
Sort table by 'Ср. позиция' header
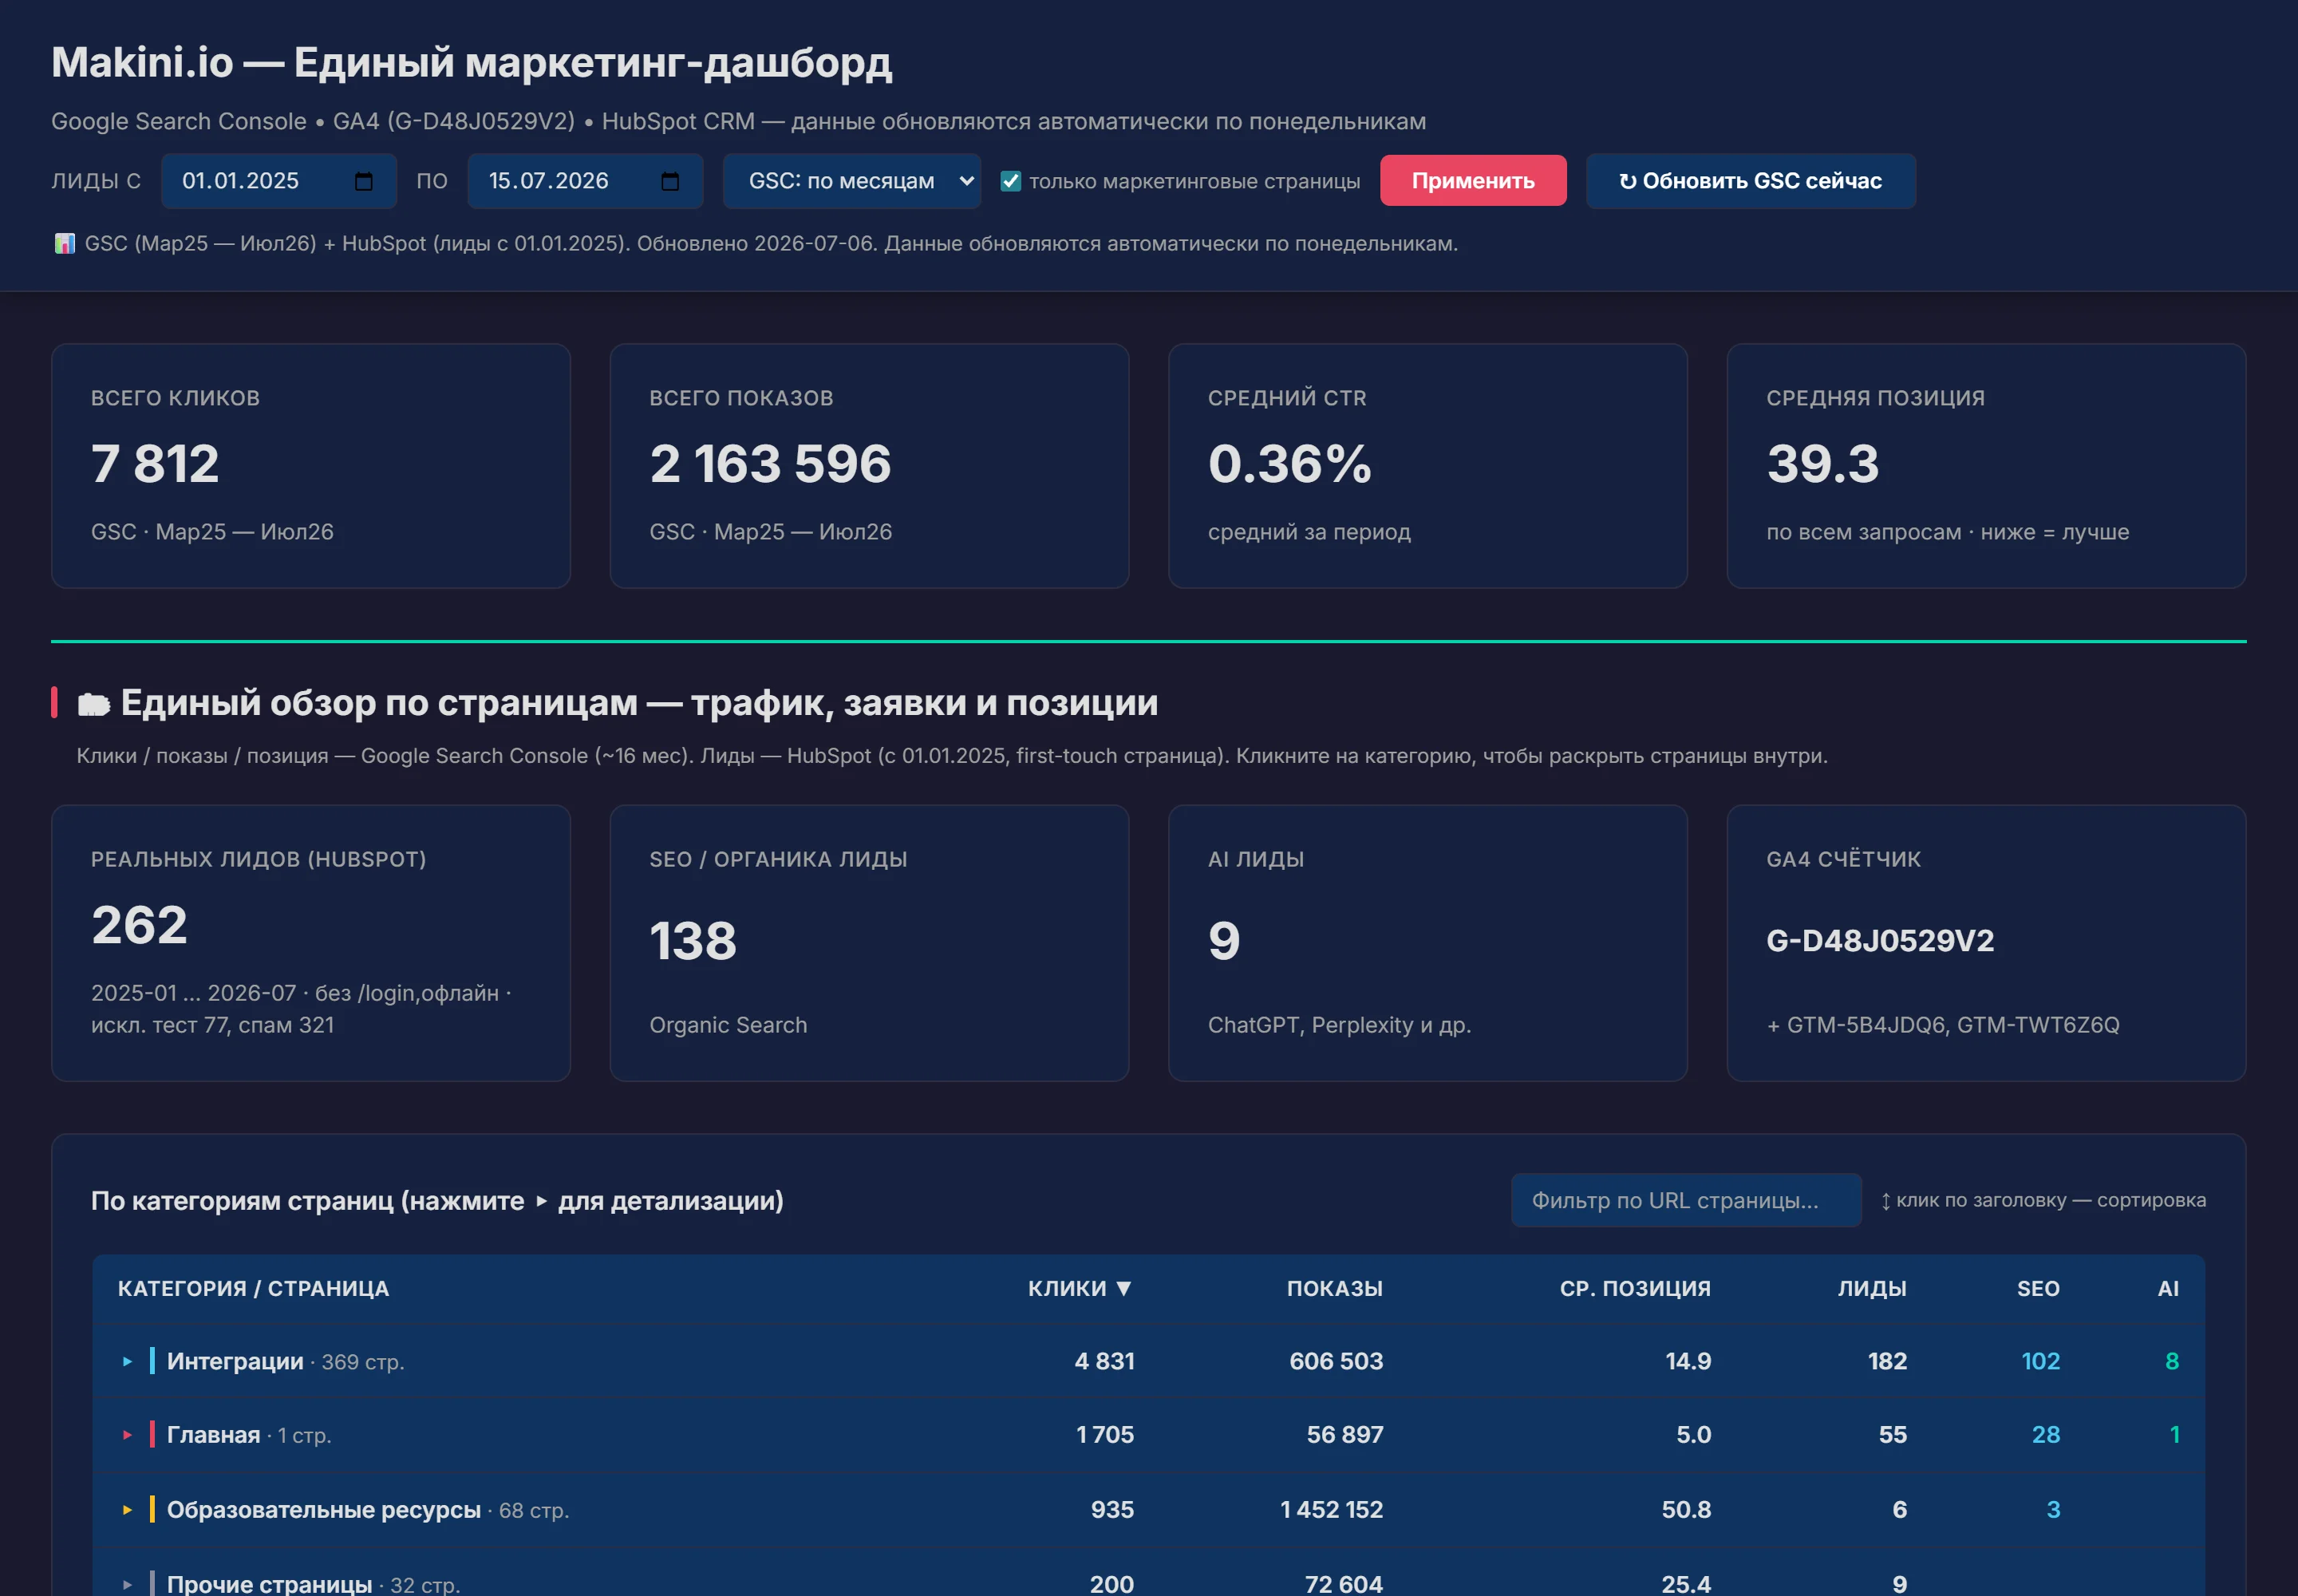pyautogui.click(x=1635, y=1288)
